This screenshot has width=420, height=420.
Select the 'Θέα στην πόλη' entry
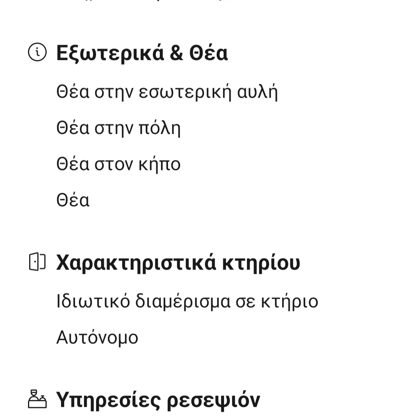[x=118, y=128]
